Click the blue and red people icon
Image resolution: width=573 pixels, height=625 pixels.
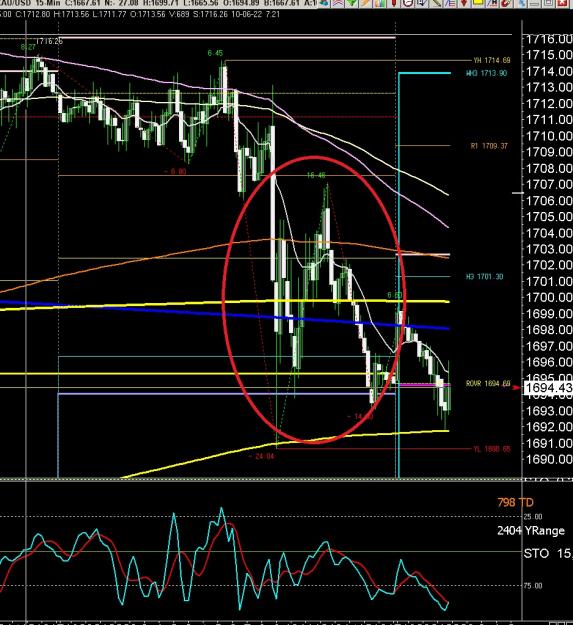coord(324,3)
